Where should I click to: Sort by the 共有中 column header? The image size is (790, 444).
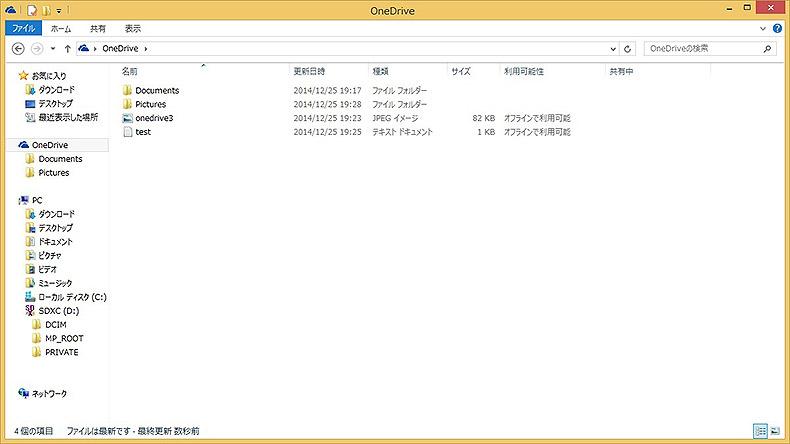(621, 72)
